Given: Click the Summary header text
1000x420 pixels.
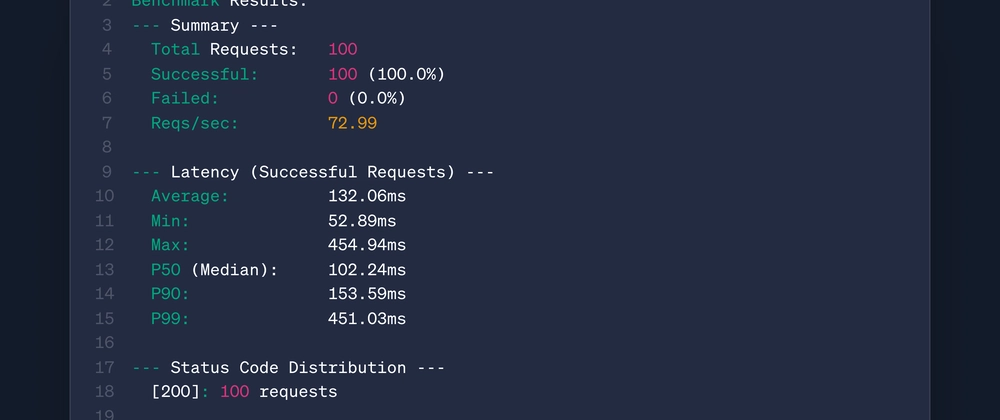Looking at the screenshot, I should 205,25.
